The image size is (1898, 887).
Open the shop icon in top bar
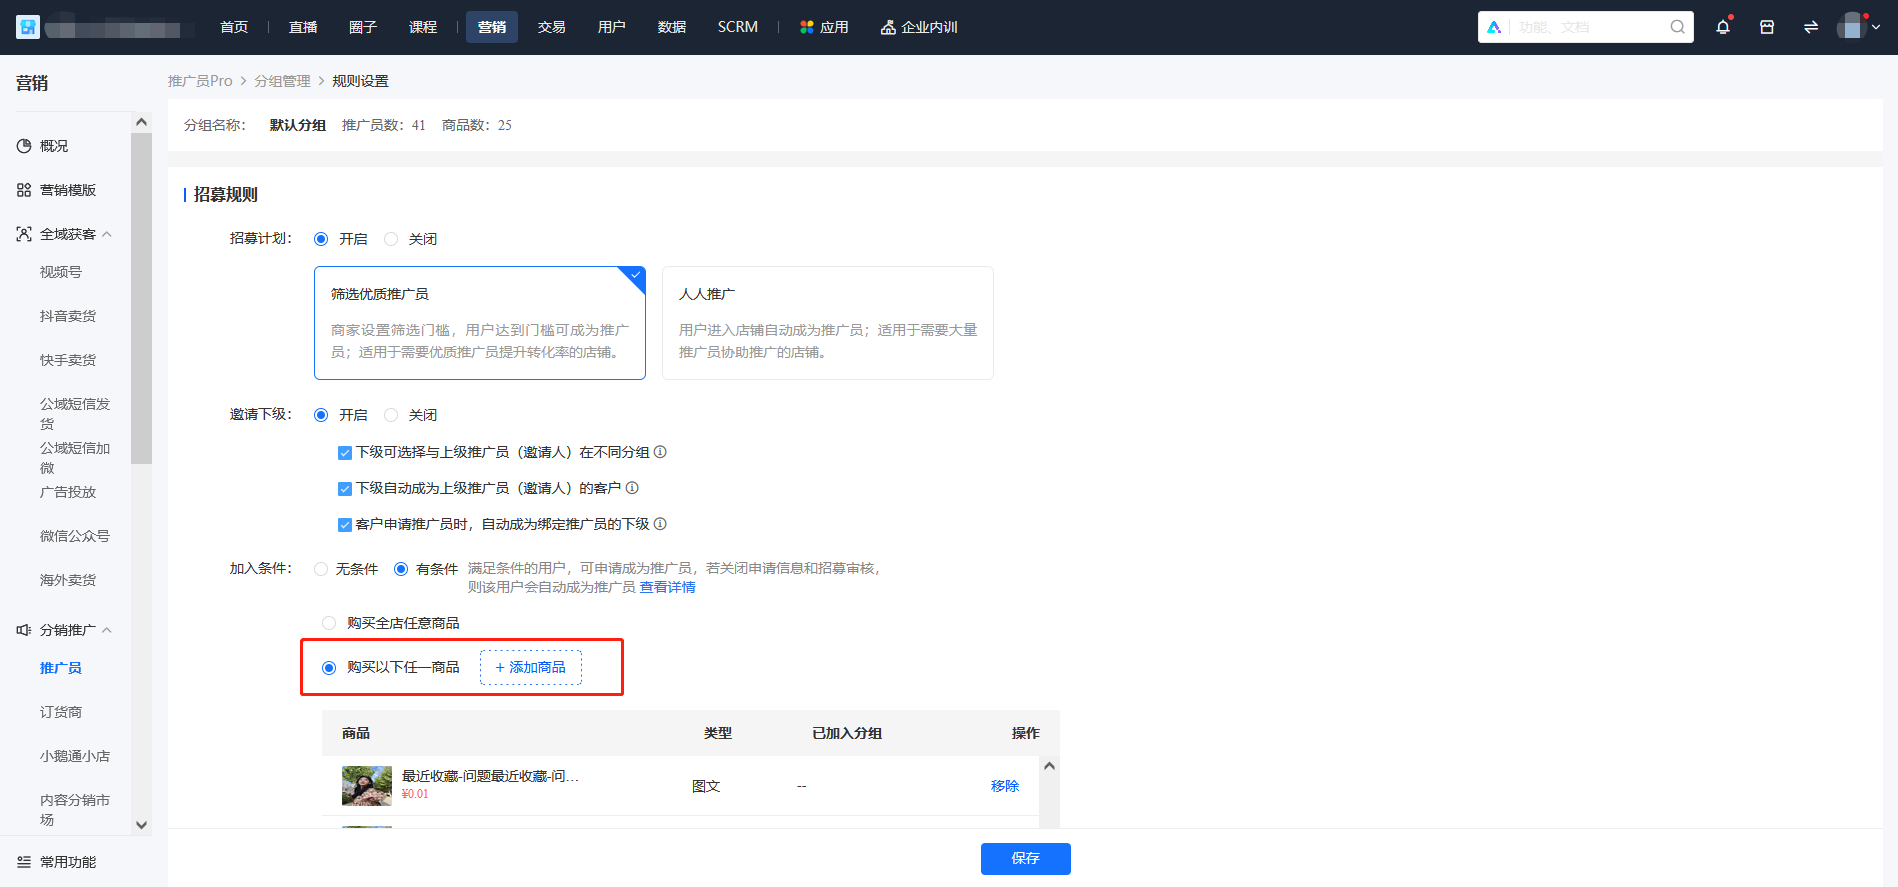click(1767, 27)
